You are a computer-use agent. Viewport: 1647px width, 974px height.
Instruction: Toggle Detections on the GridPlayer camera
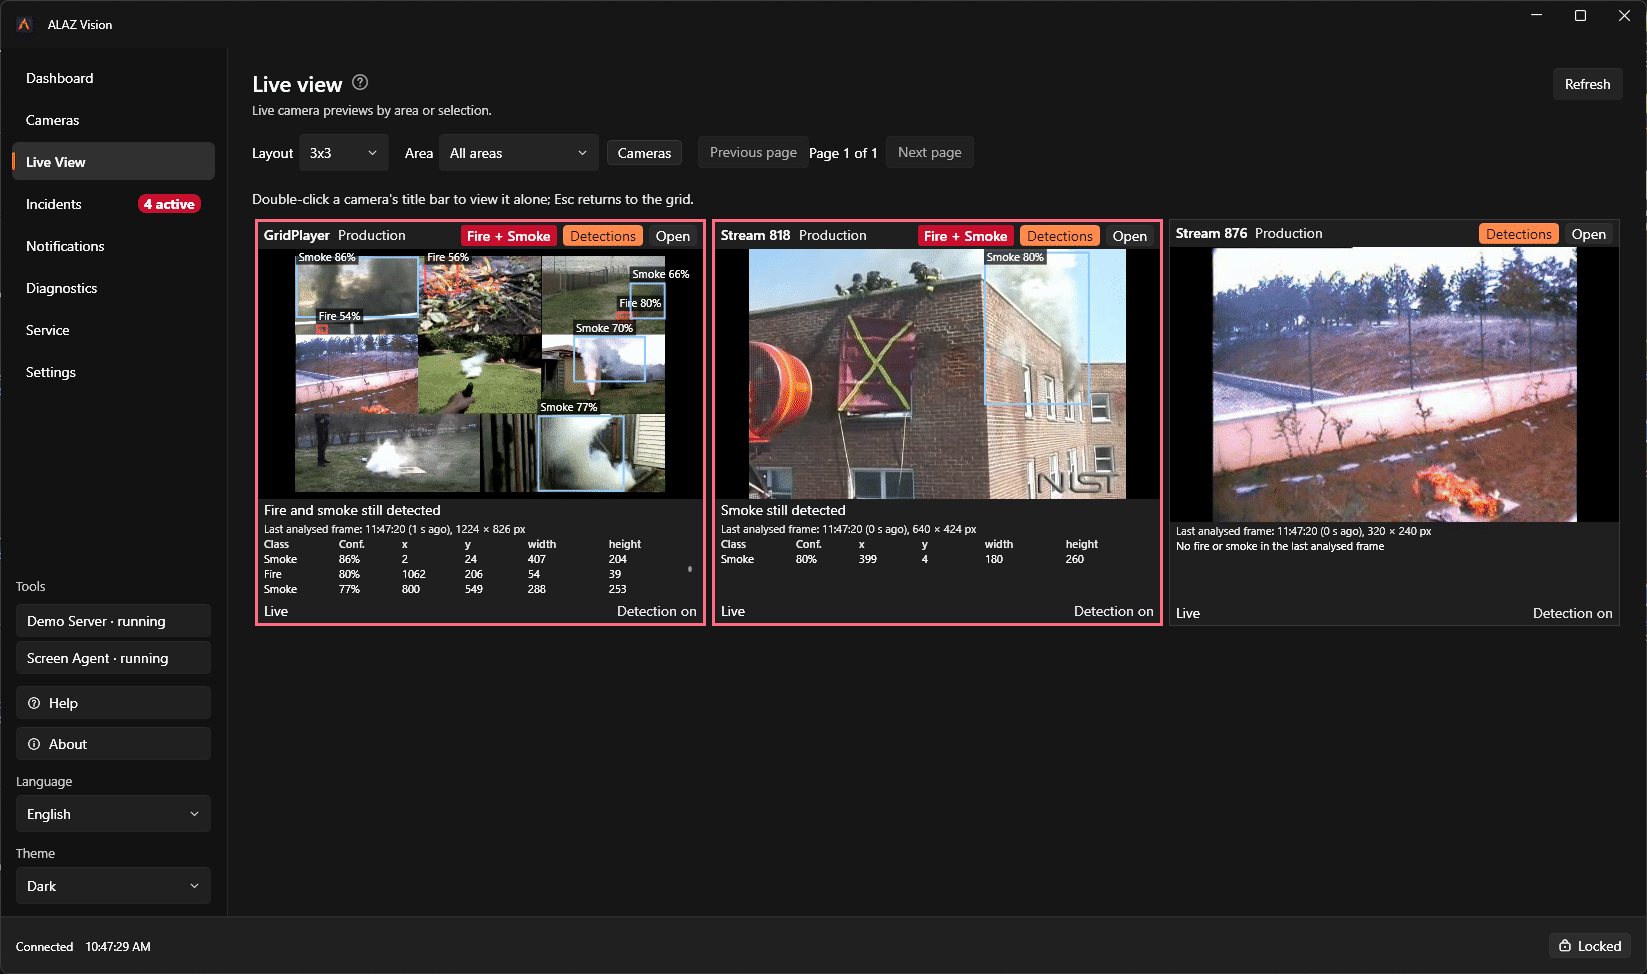tap(603, 236)
